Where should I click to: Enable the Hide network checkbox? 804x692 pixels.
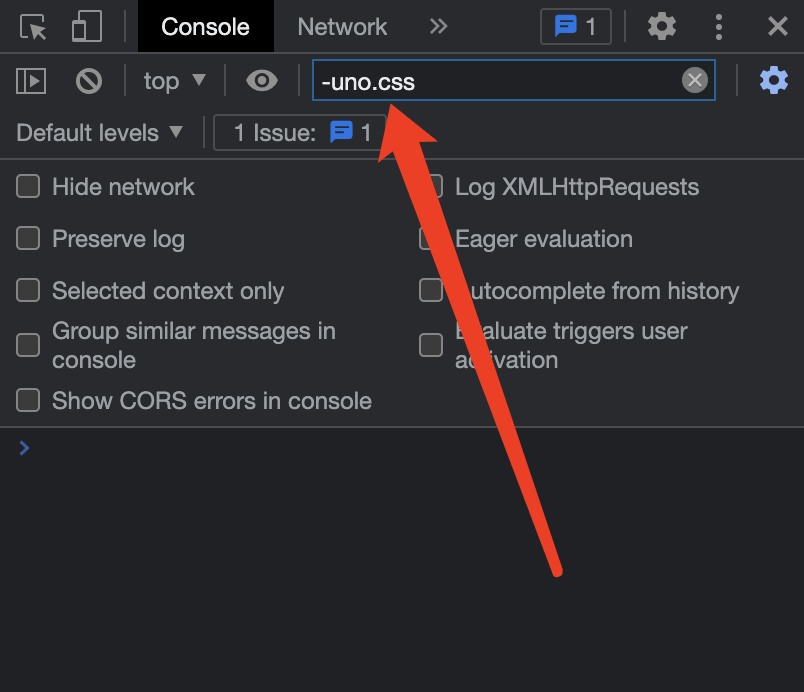click(x=28, y=186)
